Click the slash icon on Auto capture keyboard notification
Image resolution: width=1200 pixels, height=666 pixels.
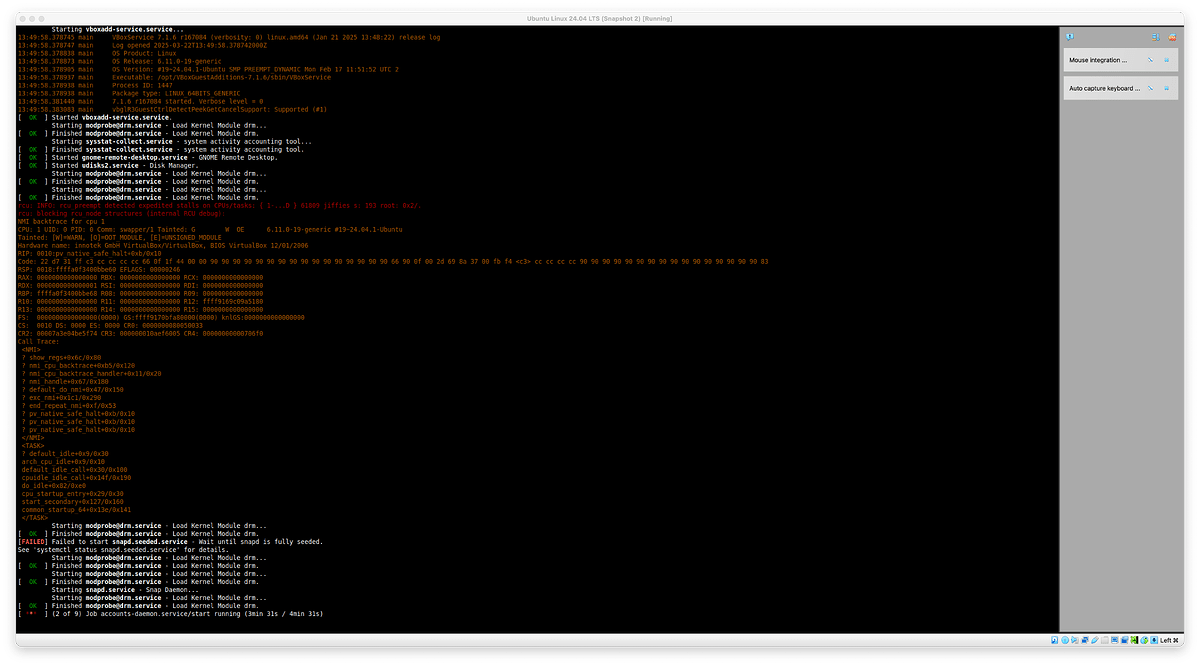coord(1150,88)
